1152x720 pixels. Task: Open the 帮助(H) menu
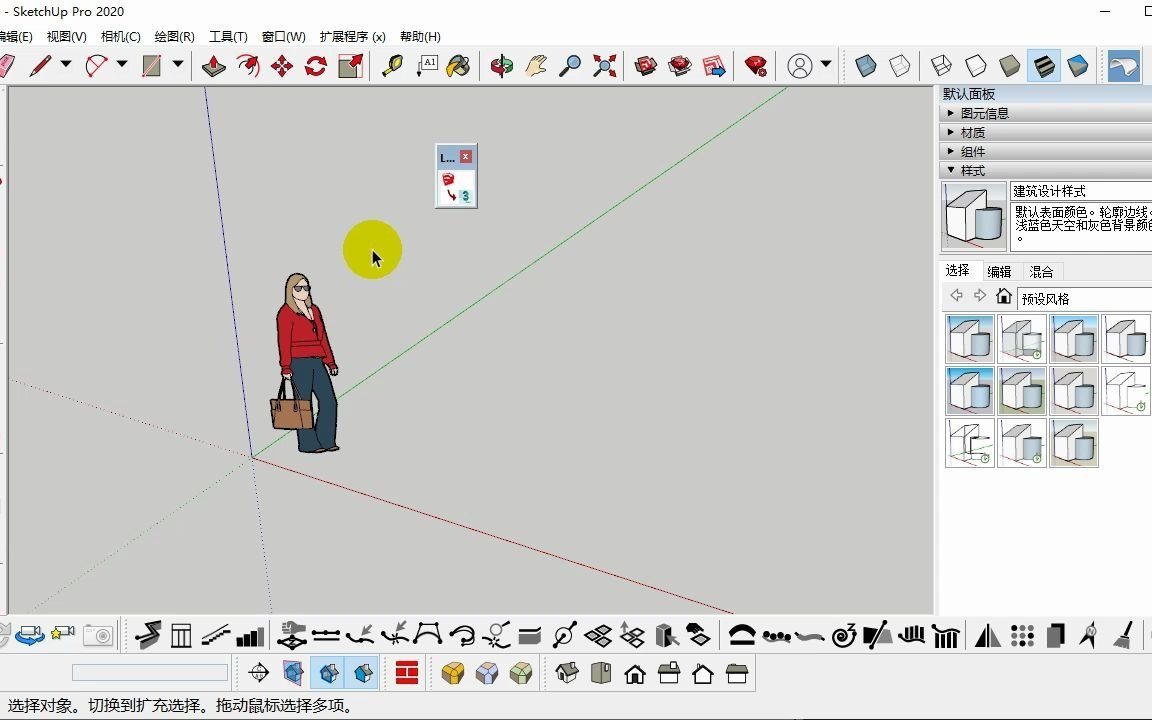[420, 37]
